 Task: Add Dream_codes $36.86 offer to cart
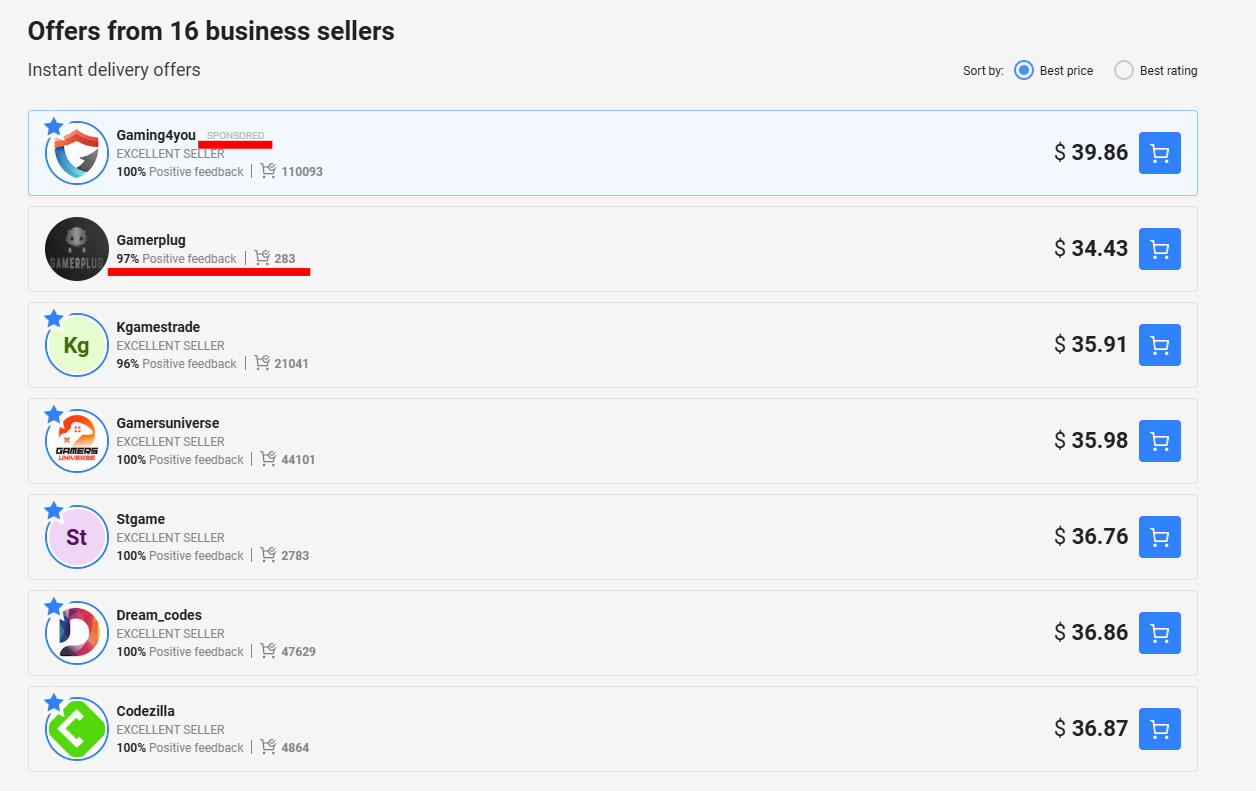[x=1160, y=633]
